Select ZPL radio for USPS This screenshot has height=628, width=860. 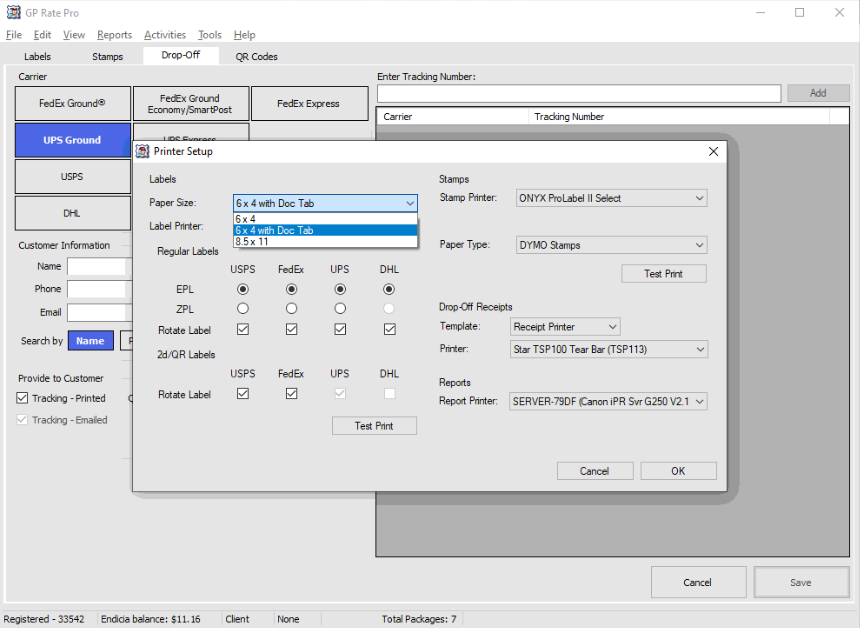click(242, 309)
